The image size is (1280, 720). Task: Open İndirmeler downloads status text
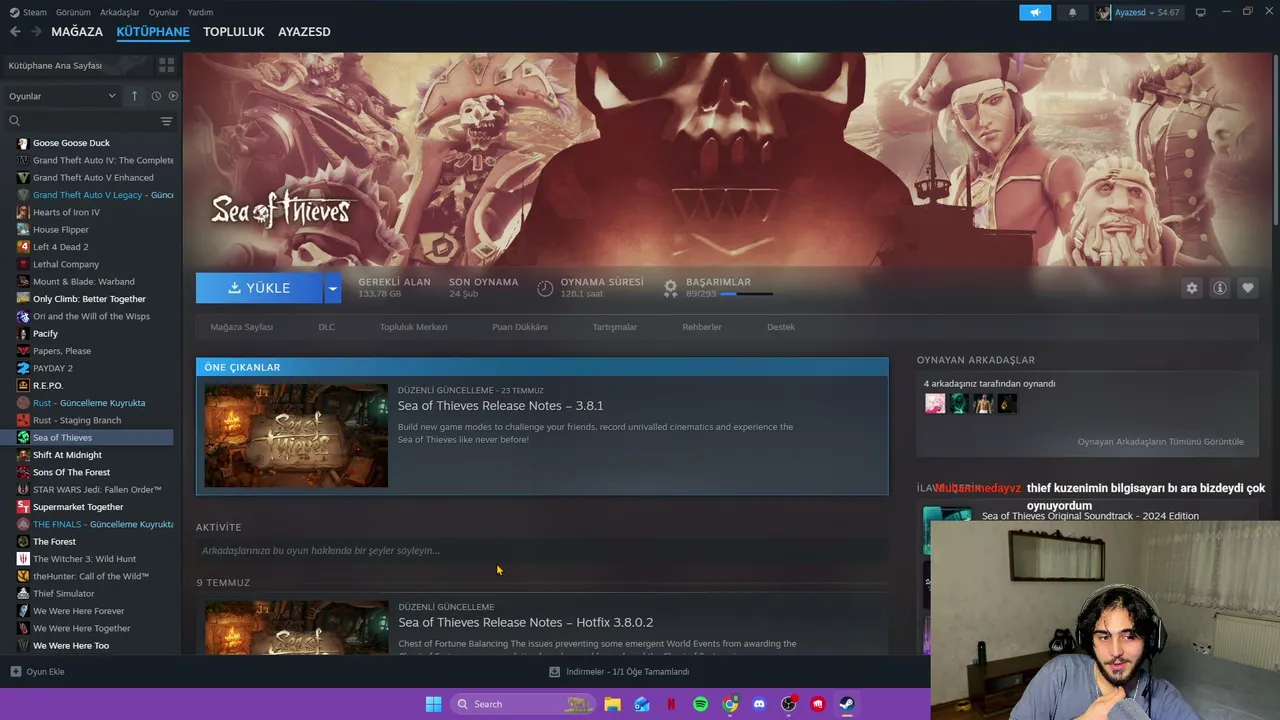628,672
